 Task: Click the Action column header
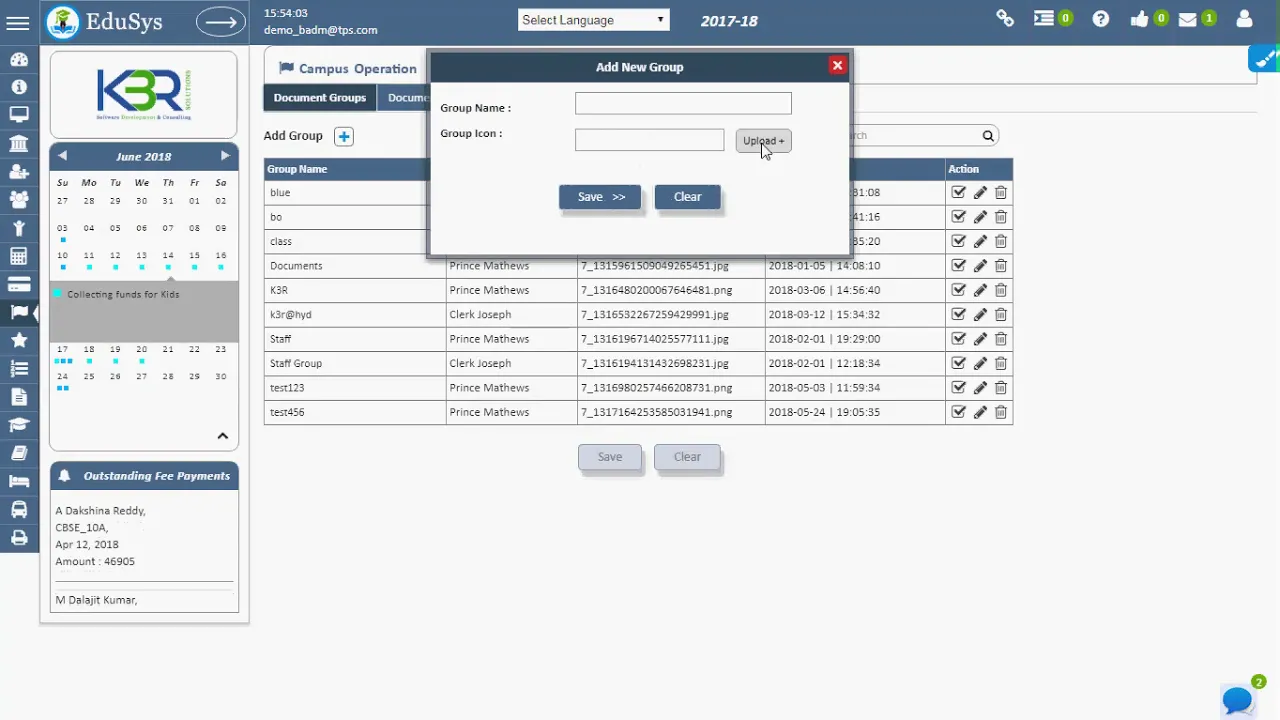(964, 169)
